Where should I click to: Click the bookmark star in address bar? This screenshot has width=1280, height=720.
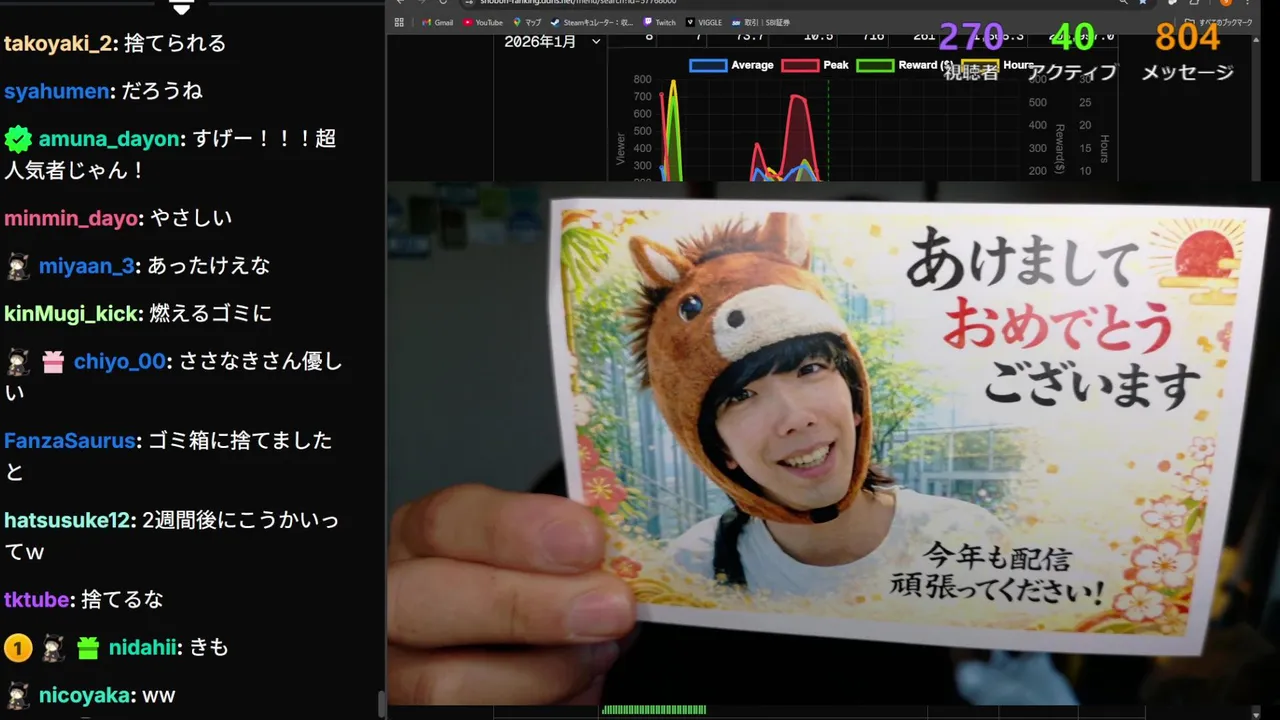tap(1142, 3)
